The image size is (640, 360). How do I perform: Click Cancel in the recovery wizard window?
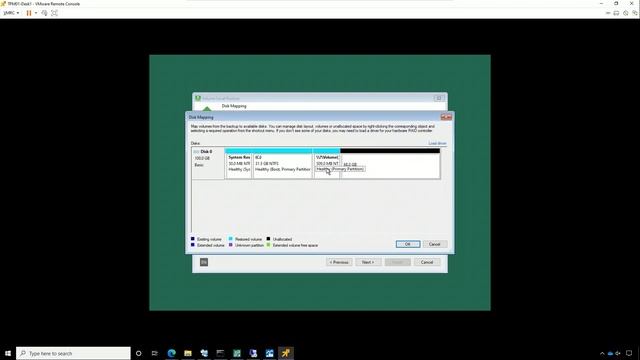coord(427,262)
